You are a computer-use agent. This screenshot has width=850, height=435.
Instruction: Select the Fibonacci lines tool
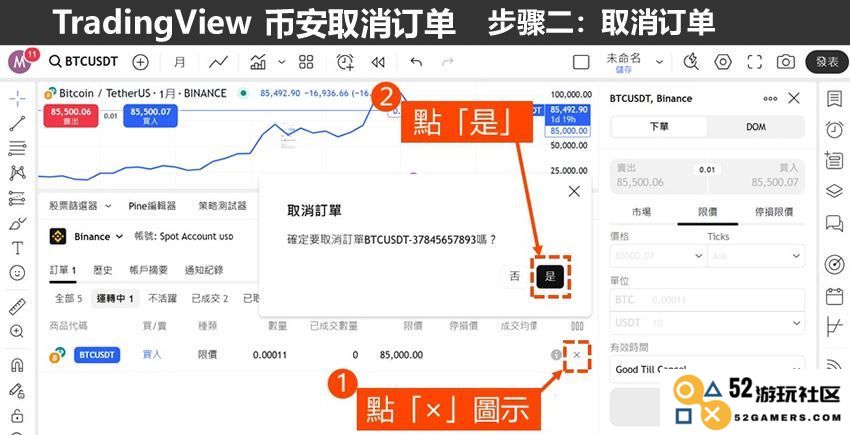coord(17,148)
